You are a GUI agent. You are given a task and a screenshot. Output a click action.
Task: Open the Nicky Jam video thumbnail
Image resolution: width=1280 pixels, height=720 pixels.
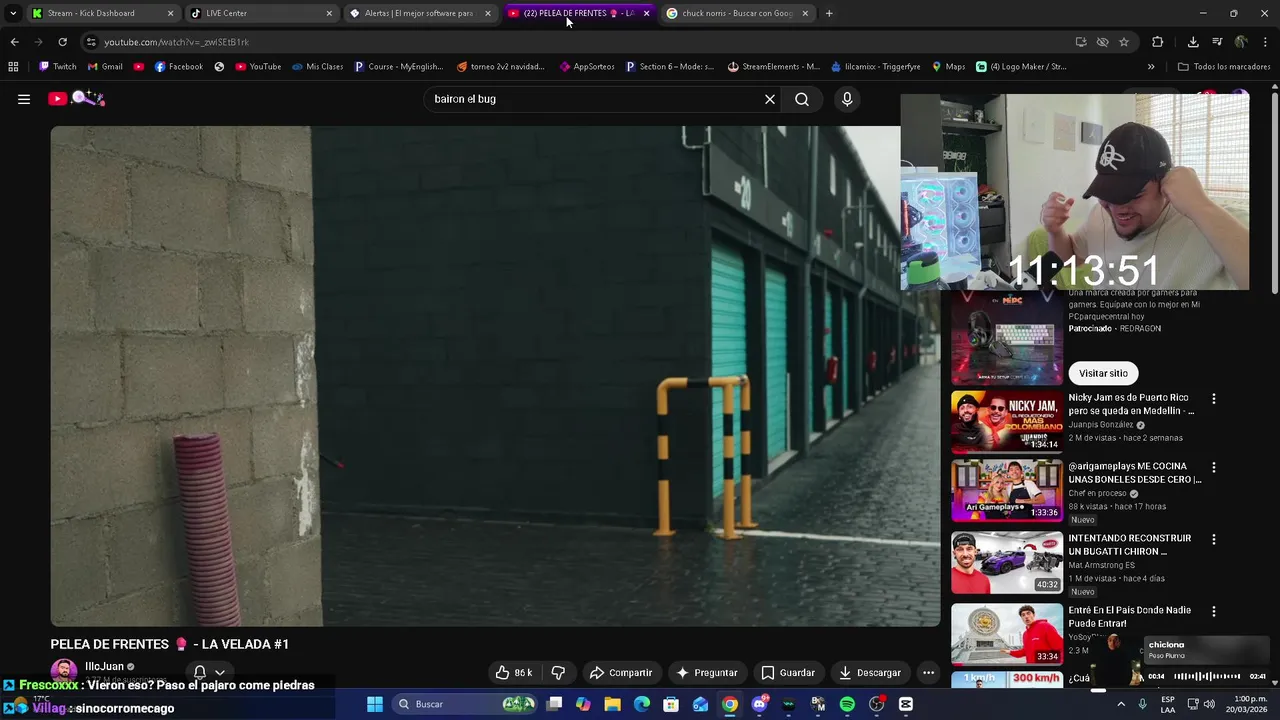(x=1006, y=420)
